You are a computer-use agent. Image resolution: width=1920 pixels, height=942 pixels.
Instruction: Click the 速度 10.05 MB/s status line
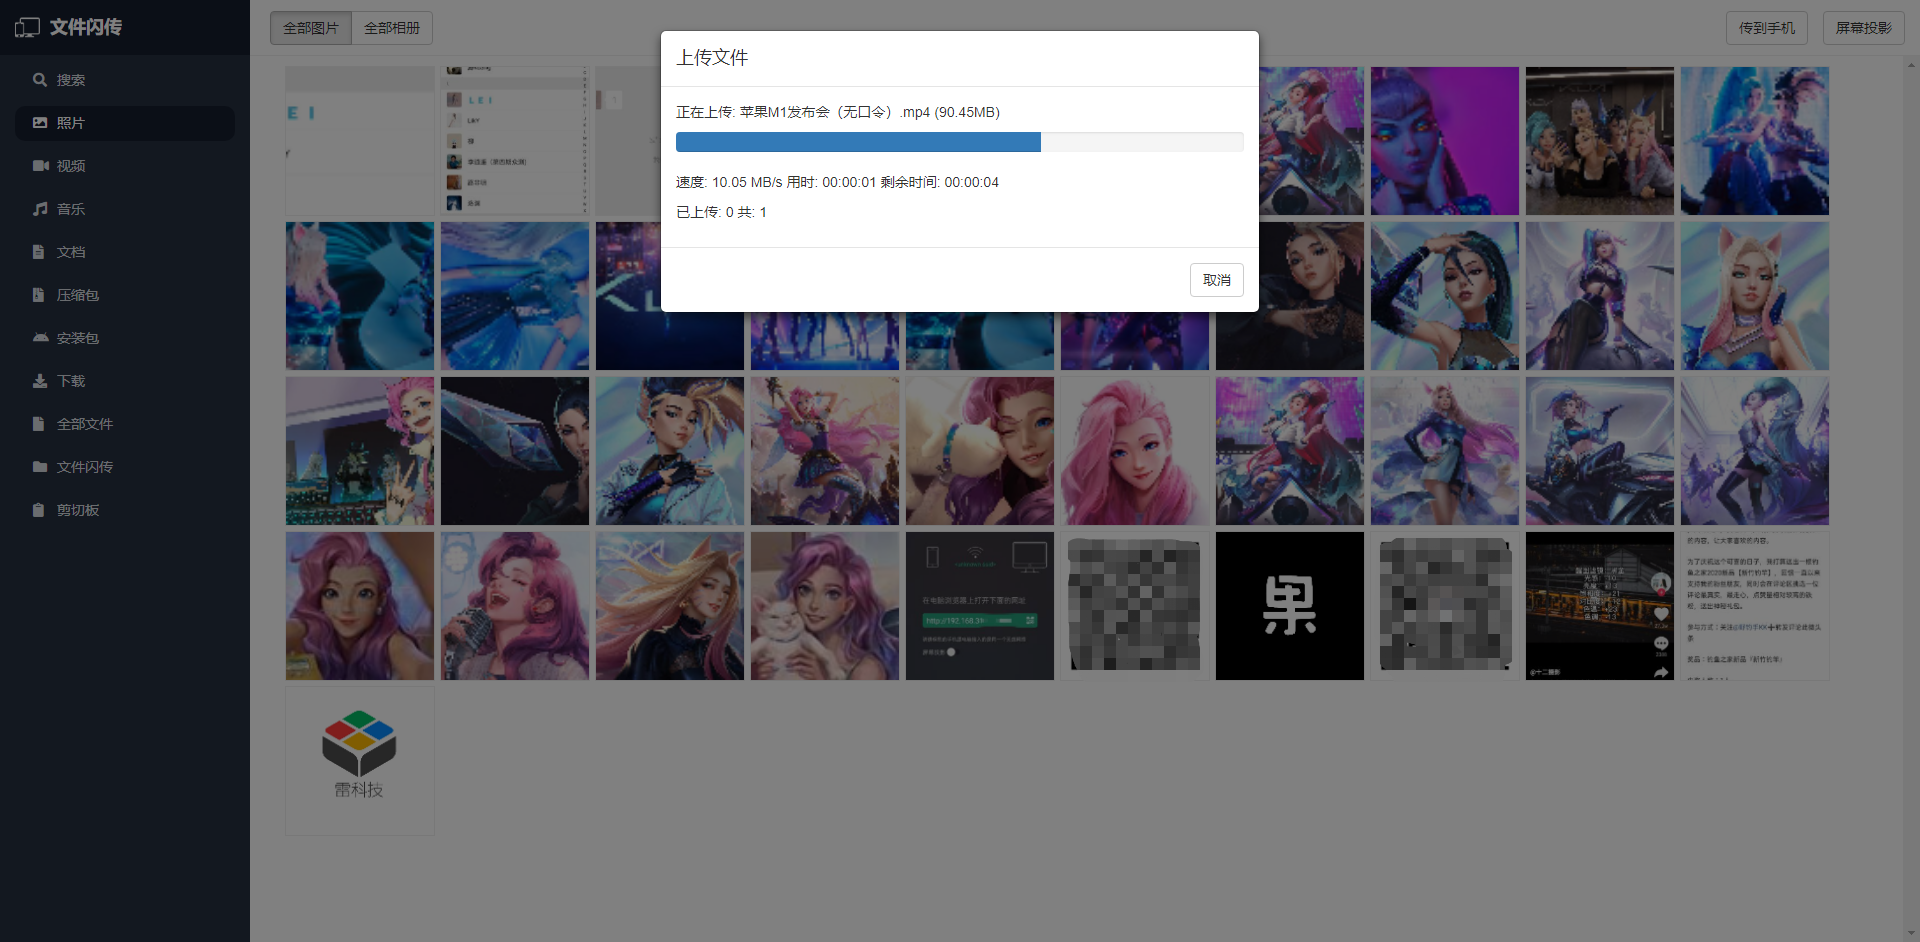tap(837, 182)
